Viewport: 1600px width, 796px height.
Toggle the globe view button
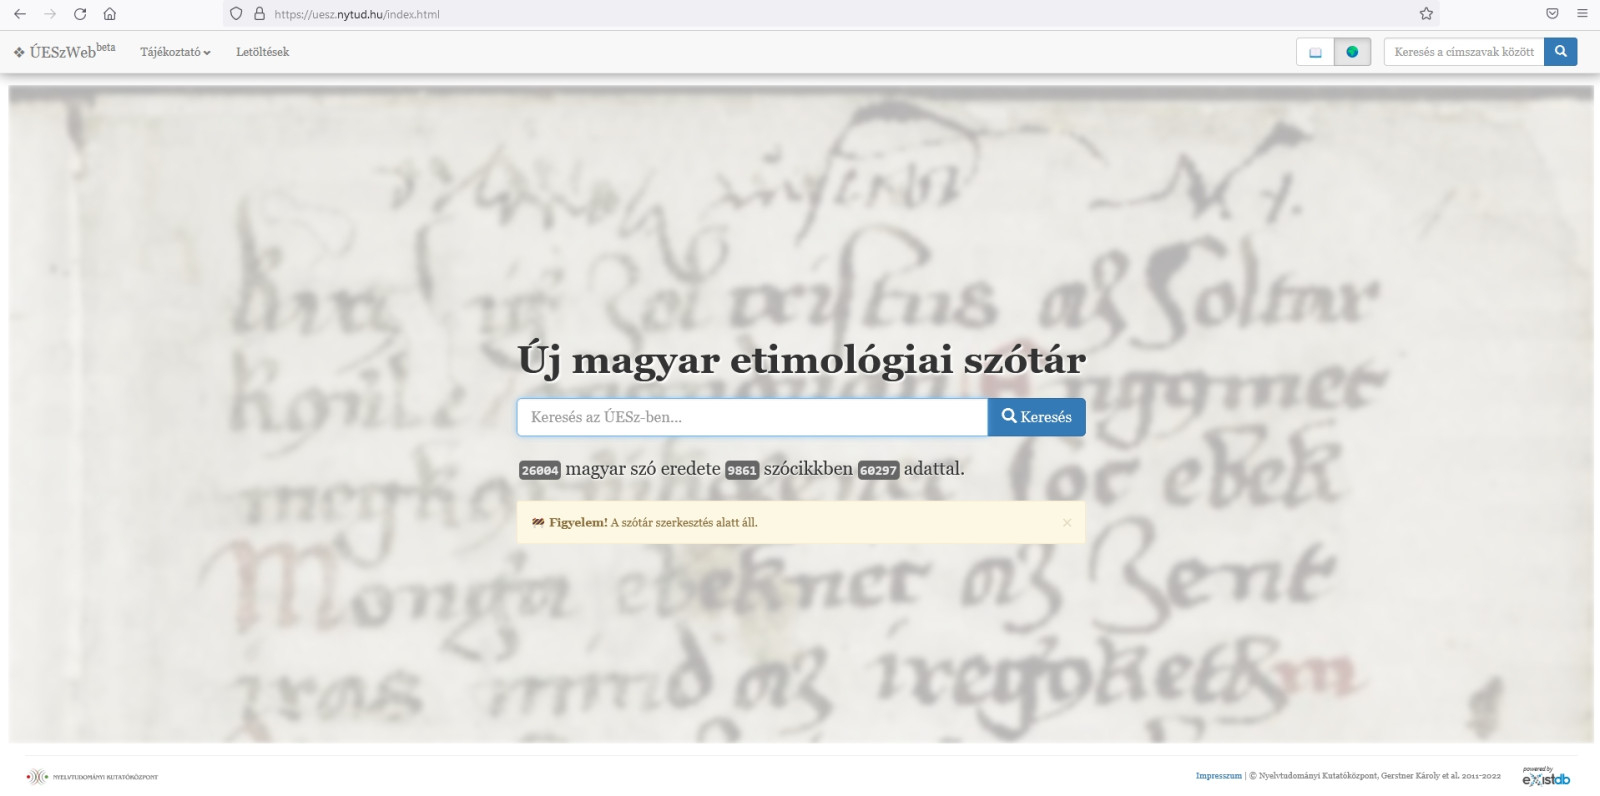[x=1352, y=52]
